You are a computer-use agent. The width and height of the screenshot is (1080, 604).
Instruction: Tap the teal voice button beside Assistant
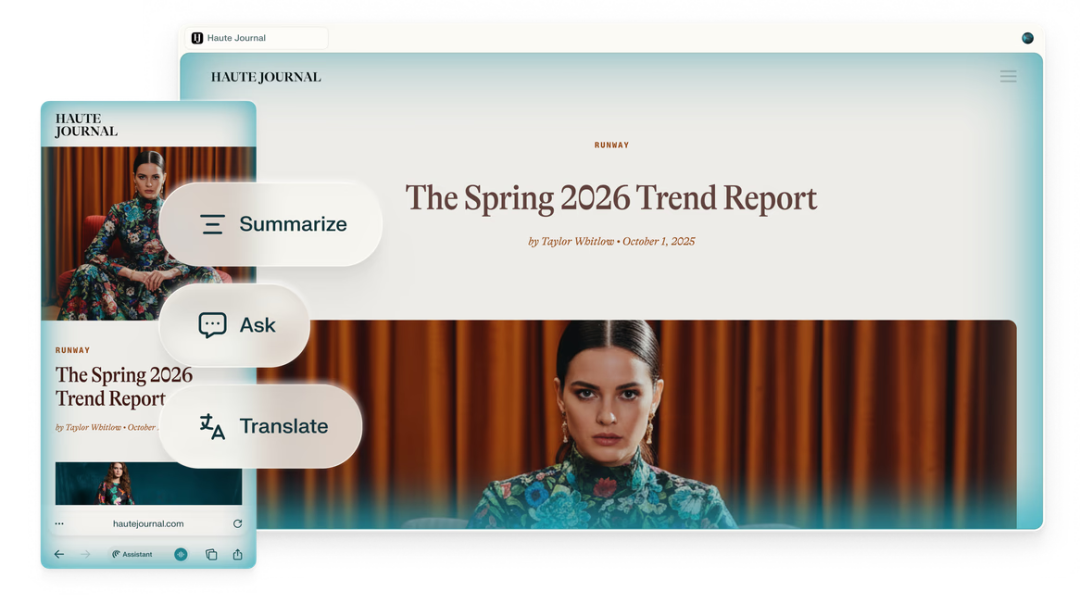181,554
